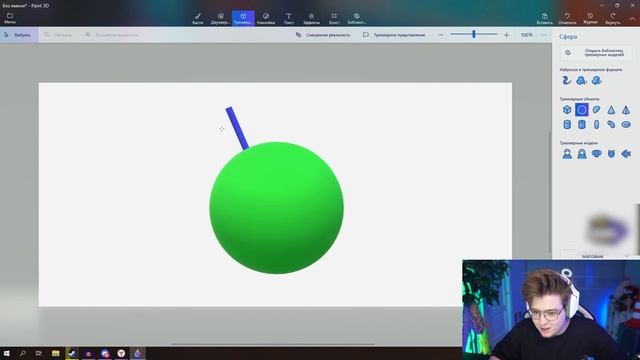Screen dimensions: 640x360
Task: Open Task View on taskbar
Action: click(39, 353)
